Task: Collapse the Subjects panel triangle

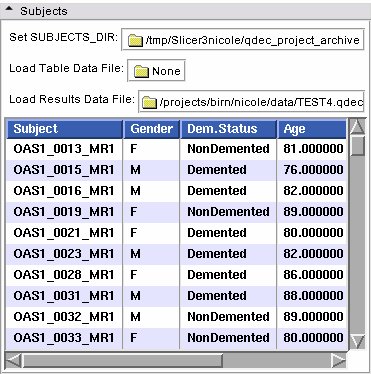Action: (x=9, y=10)
